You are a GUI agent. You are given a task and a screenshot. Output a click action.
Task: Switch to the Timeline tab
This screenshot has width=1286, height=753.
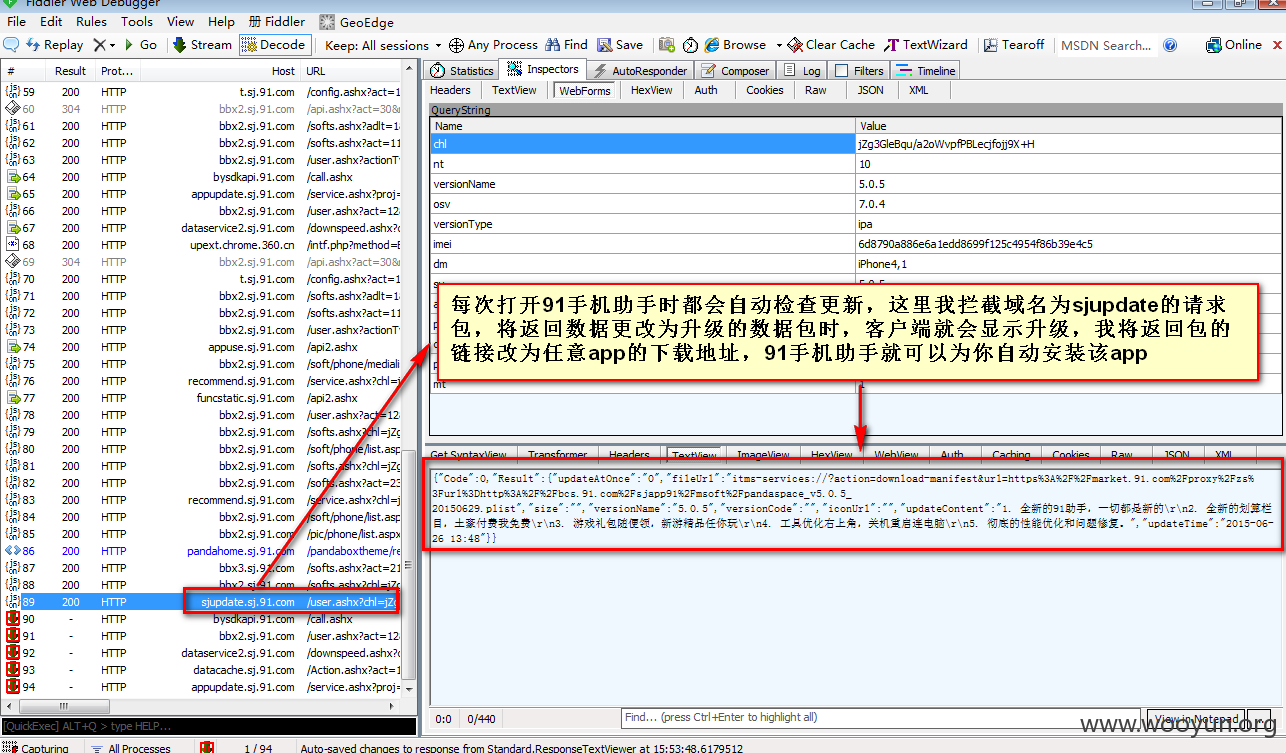[x=925, y=71]
